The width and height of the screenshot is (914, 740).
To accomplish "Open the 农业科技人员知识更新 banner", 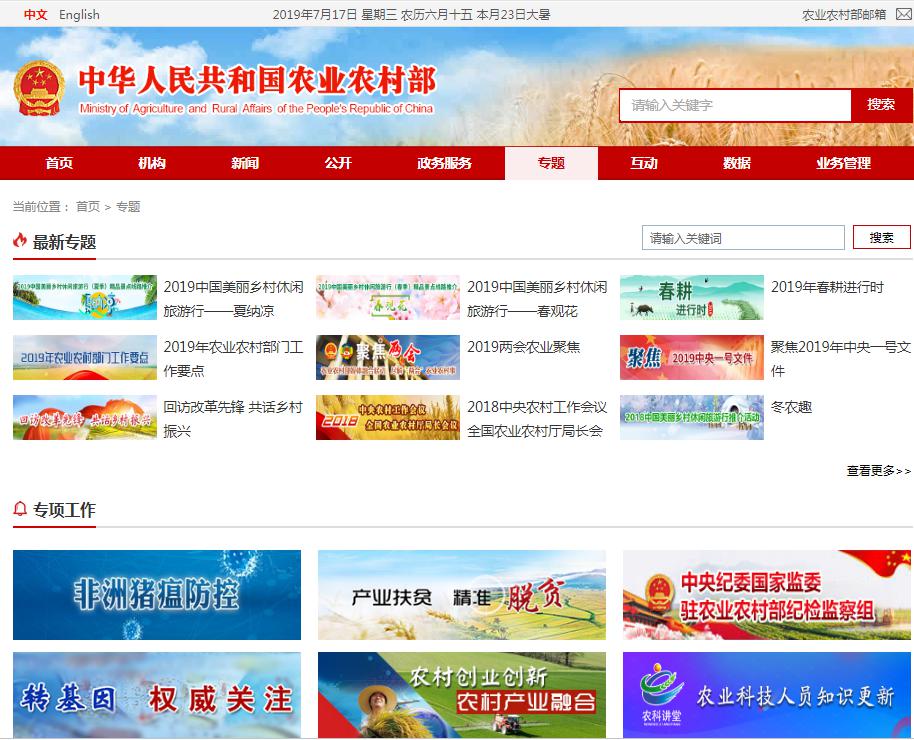I will pyautogui.click(x=767, y=695).
